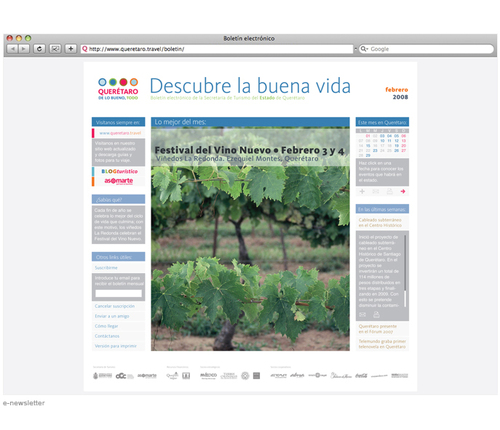
Task: Go back with the browser back arrow
Action: point(12,49)
